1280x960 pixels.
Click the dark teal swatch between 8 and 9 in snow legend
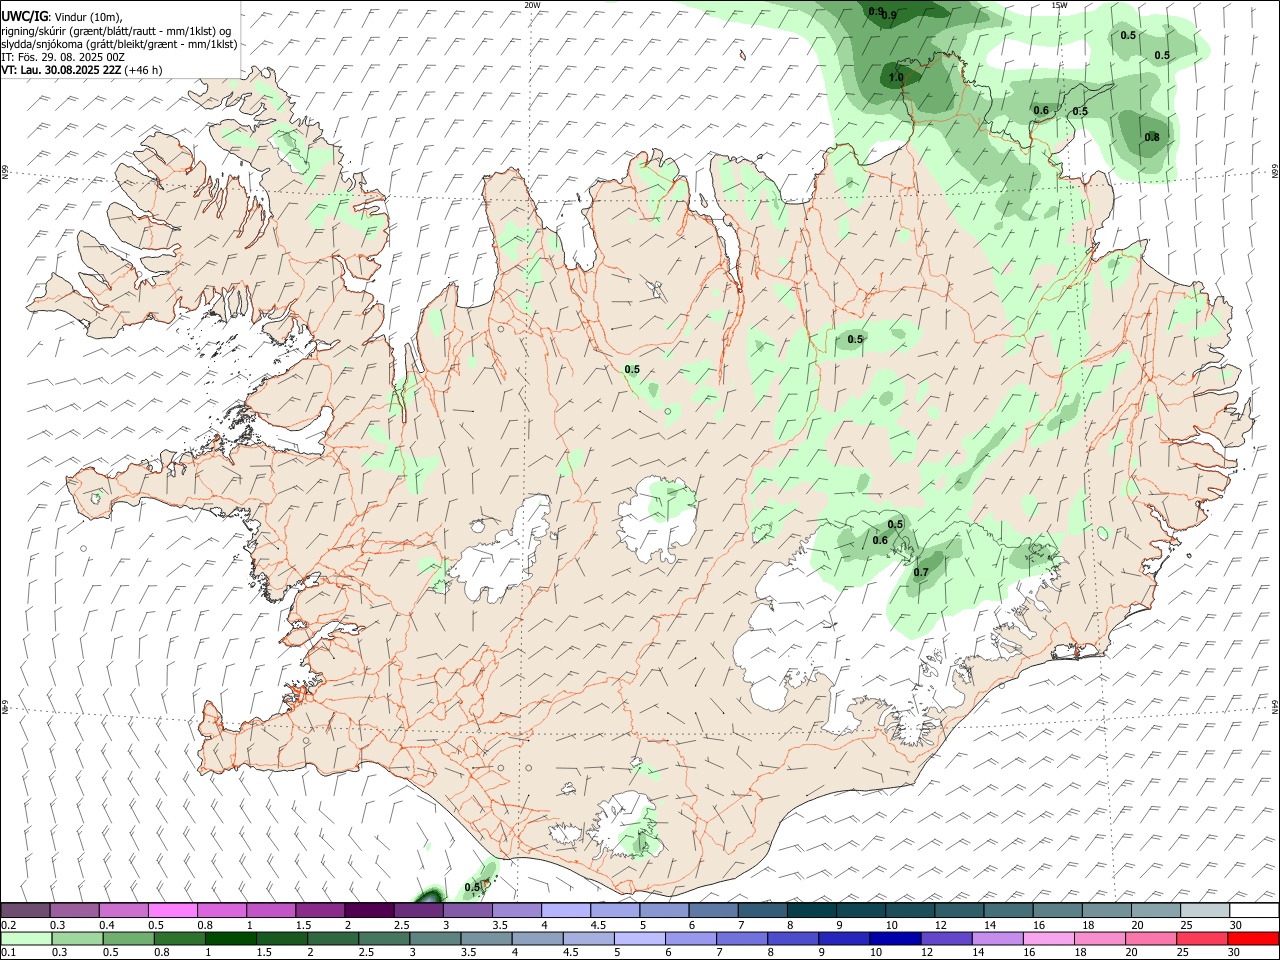[811, 910]
